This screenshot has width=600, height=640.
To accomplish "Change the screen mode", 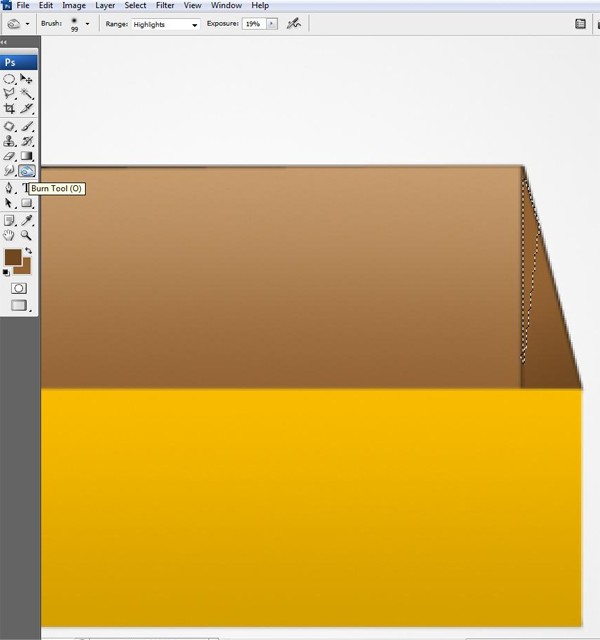I will tap(19, 305).
